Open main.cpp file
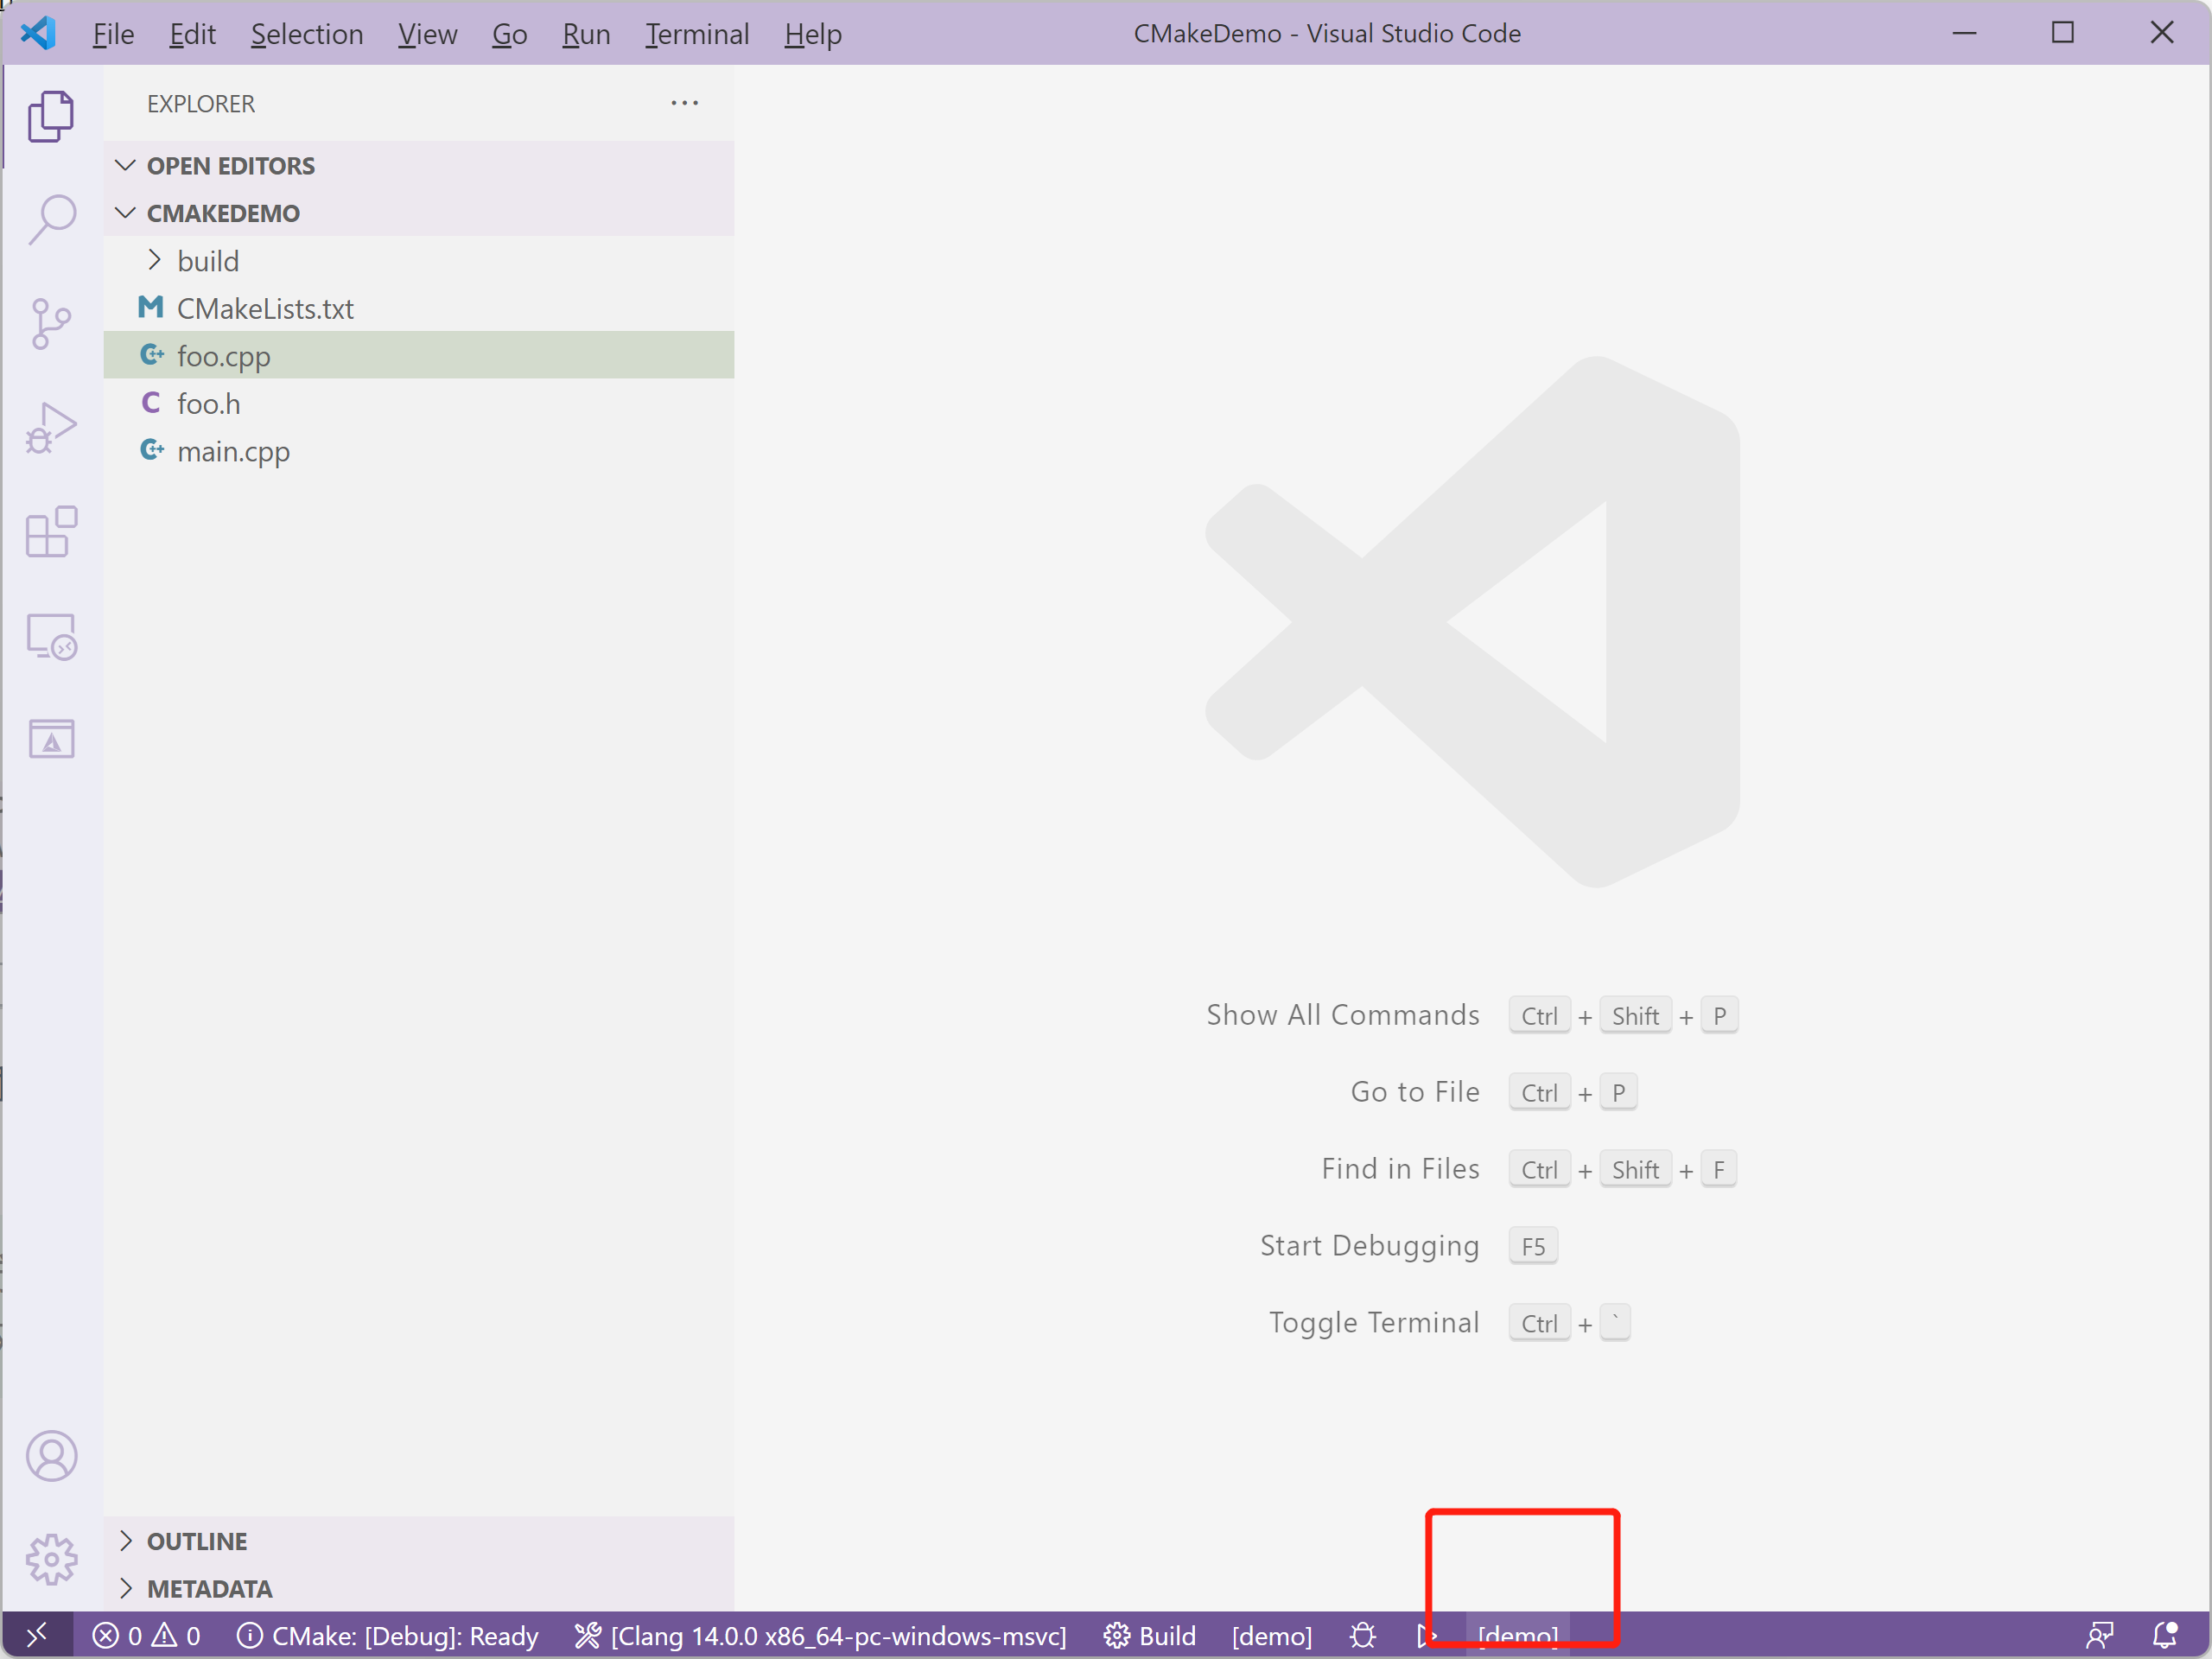The width and height of the screenshot is (2212, 1659). click(419, 451)
